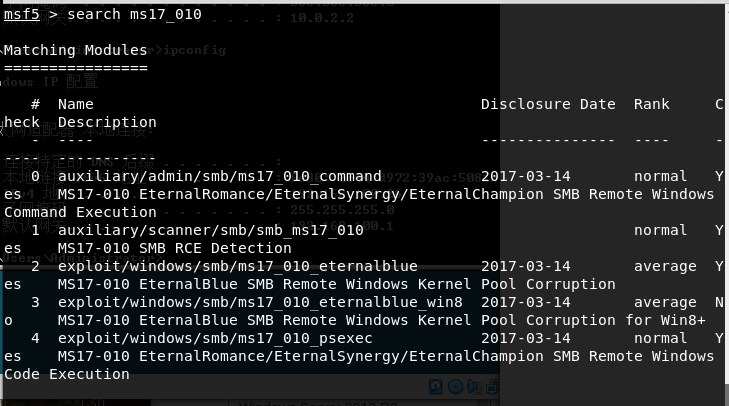Click module auxiliary/admin/smb/ms17_010_command
Viewport: 729px width, 406px height.
tap(219, 176)
